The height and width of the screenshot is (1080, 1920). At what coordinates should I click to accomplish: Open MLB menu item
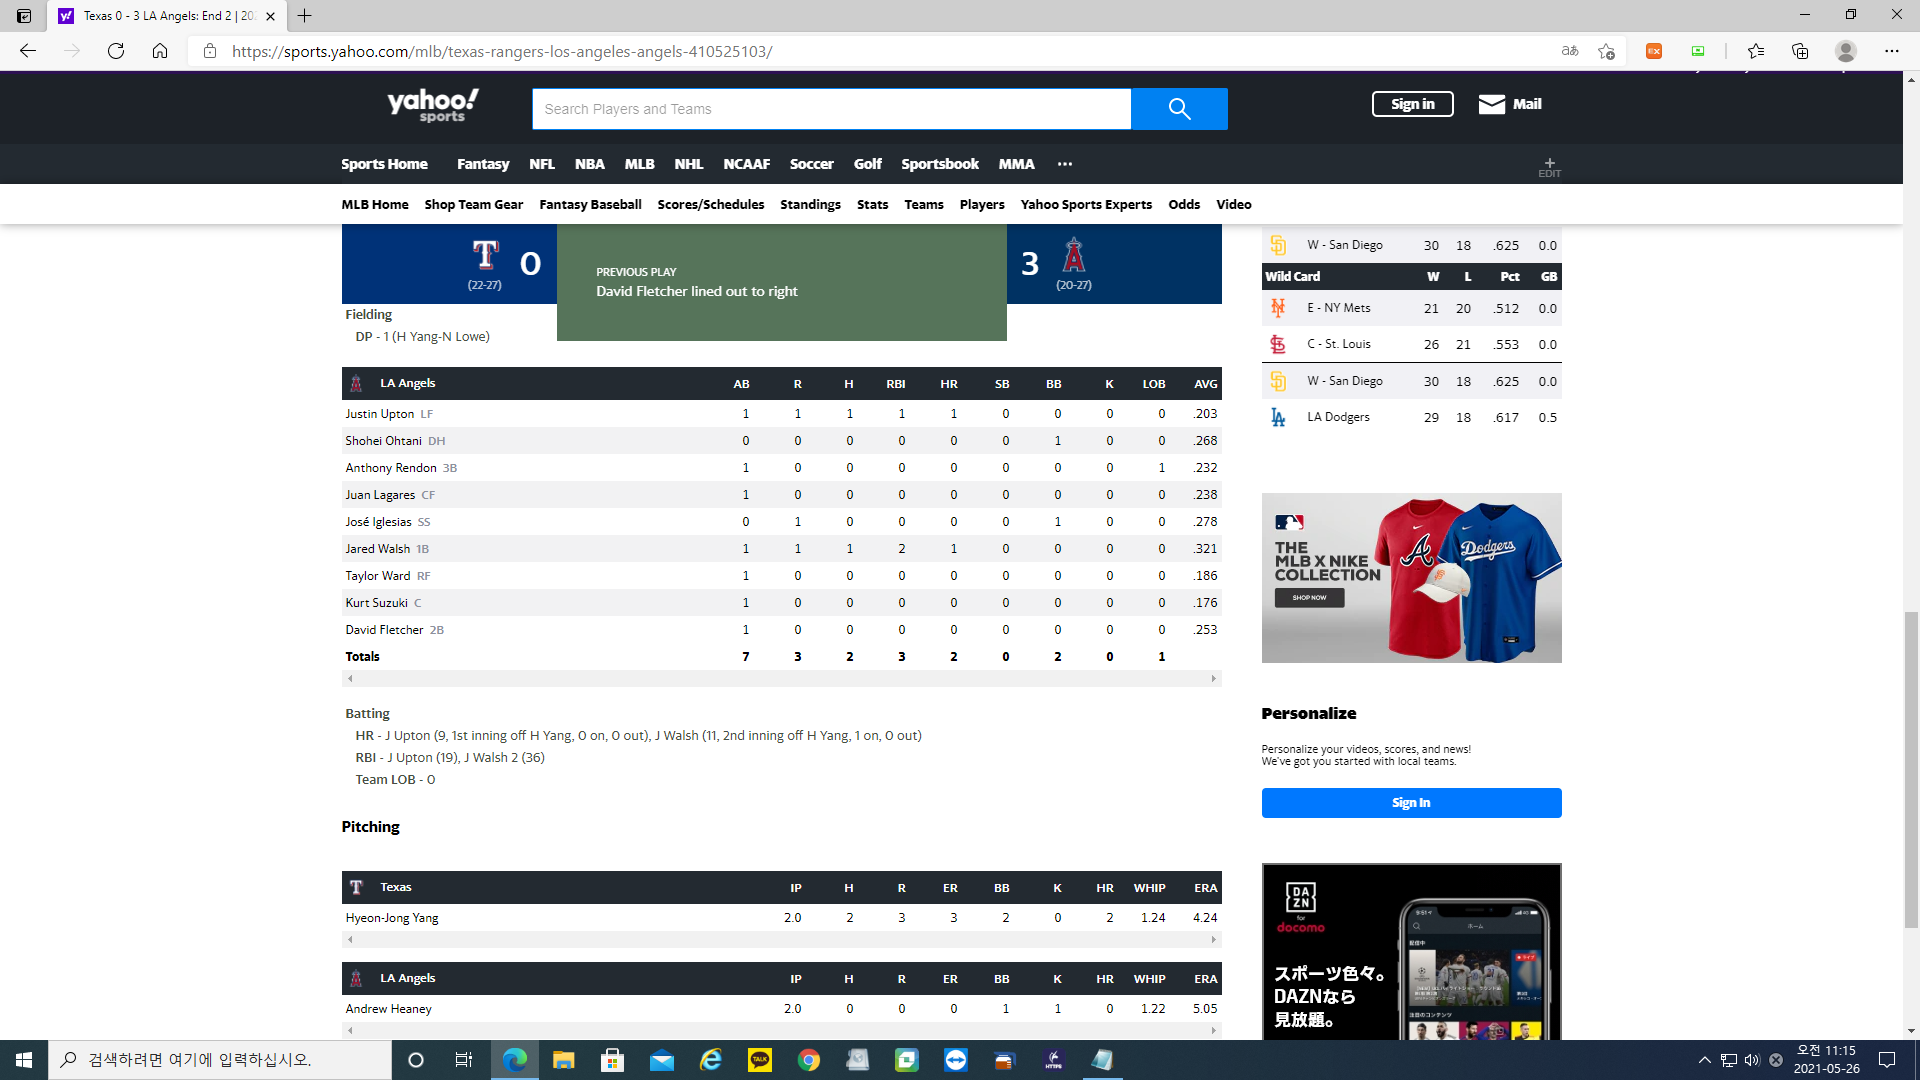[640, 164]
